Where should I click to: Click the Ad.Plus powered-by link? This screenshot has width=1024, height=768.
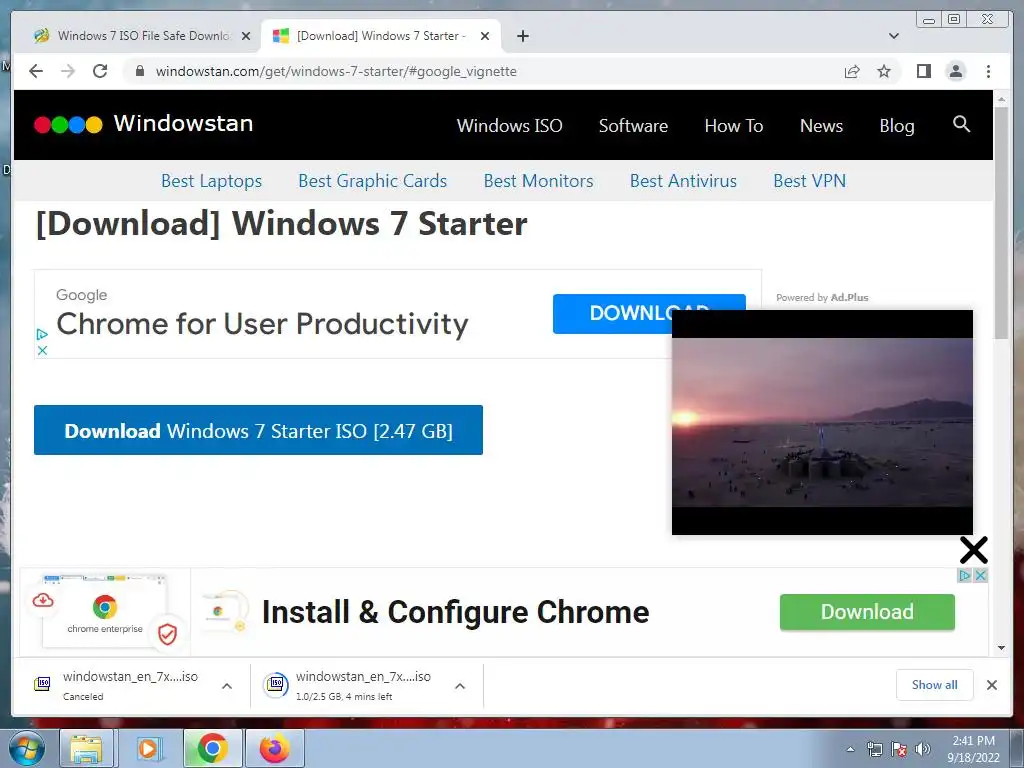[822, 297]
